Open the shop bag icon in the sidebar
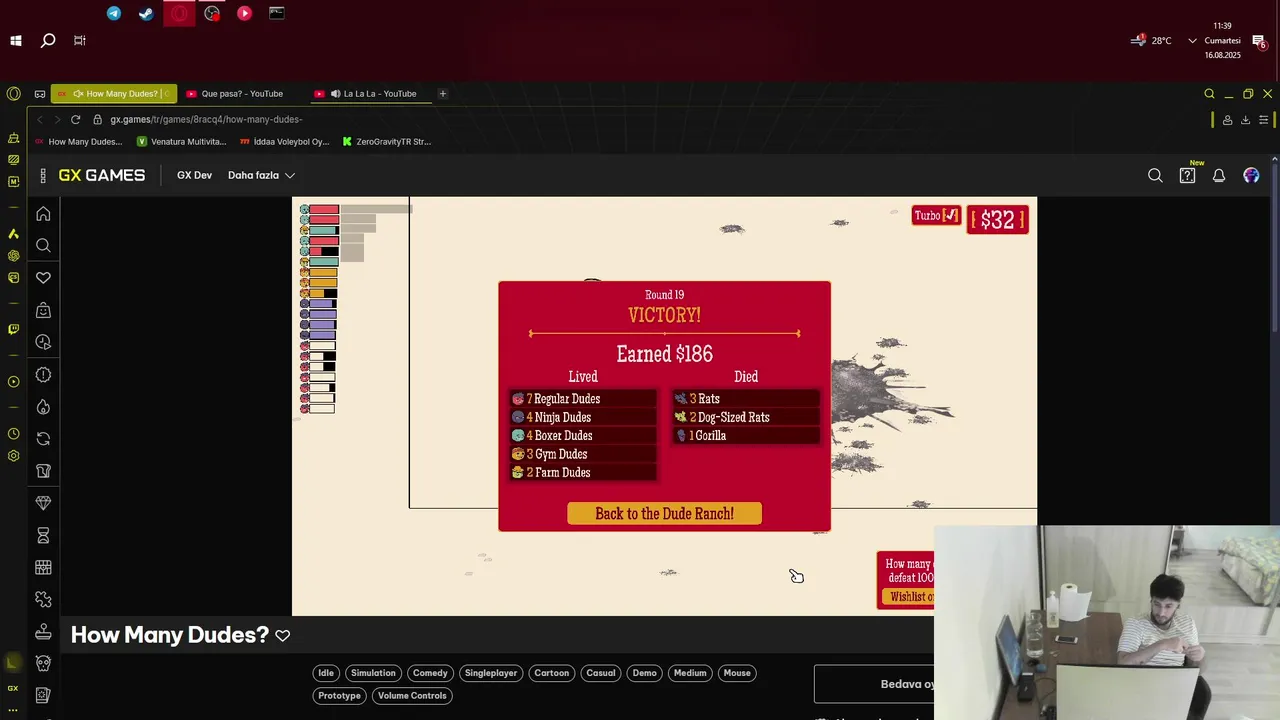Viewport: 1280px width, 720px height. 43,310
